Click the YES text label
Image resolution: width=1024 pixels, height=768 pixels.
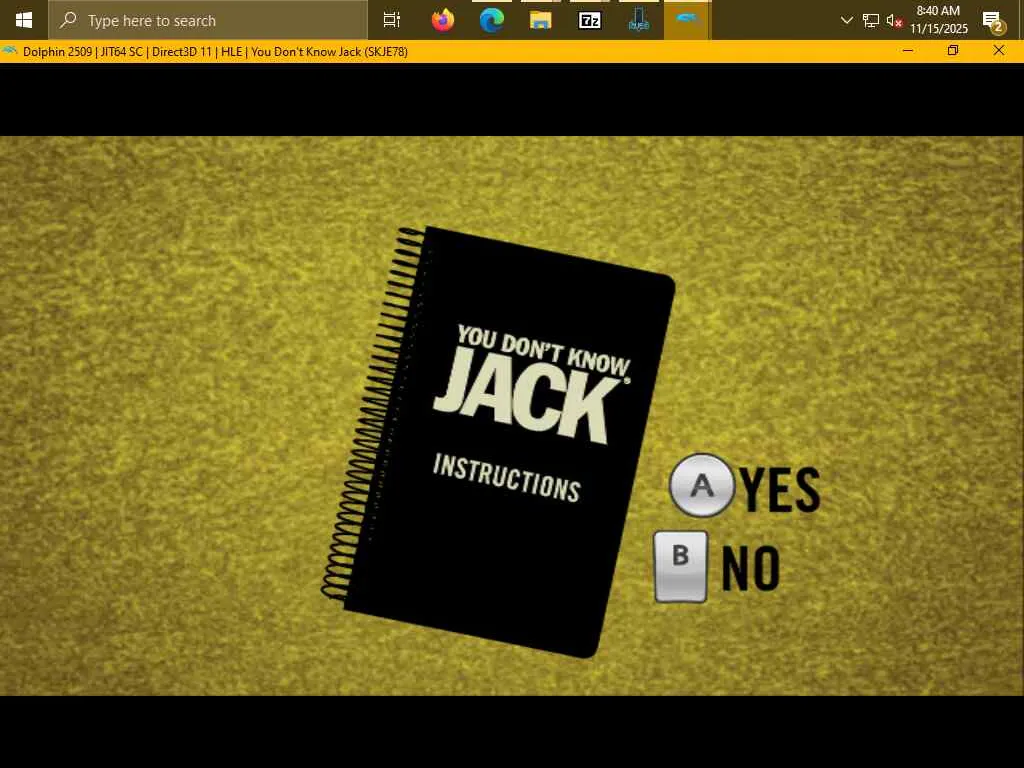coord(780,489)
